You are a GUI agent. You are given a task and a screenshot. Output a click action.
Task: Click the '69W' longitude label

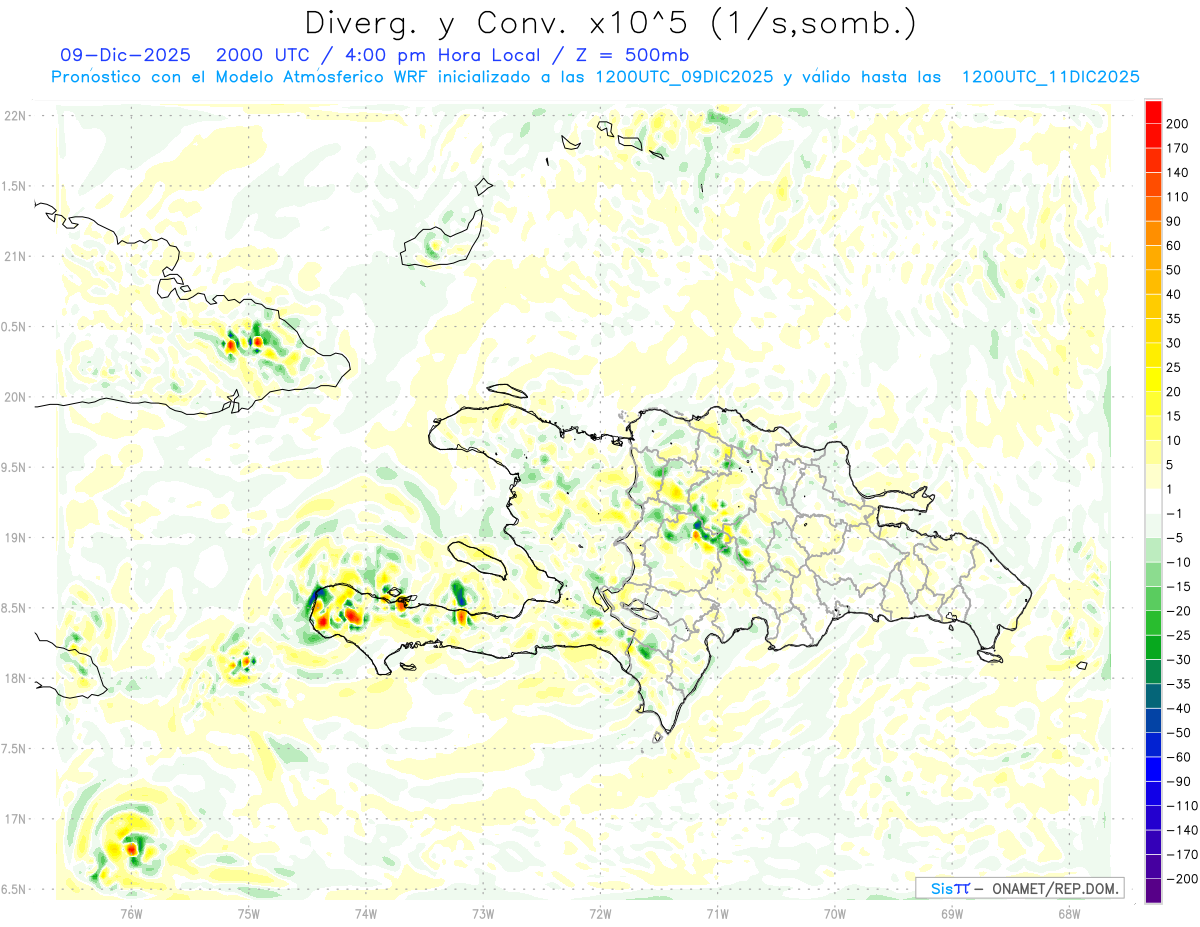coord(952,913)
